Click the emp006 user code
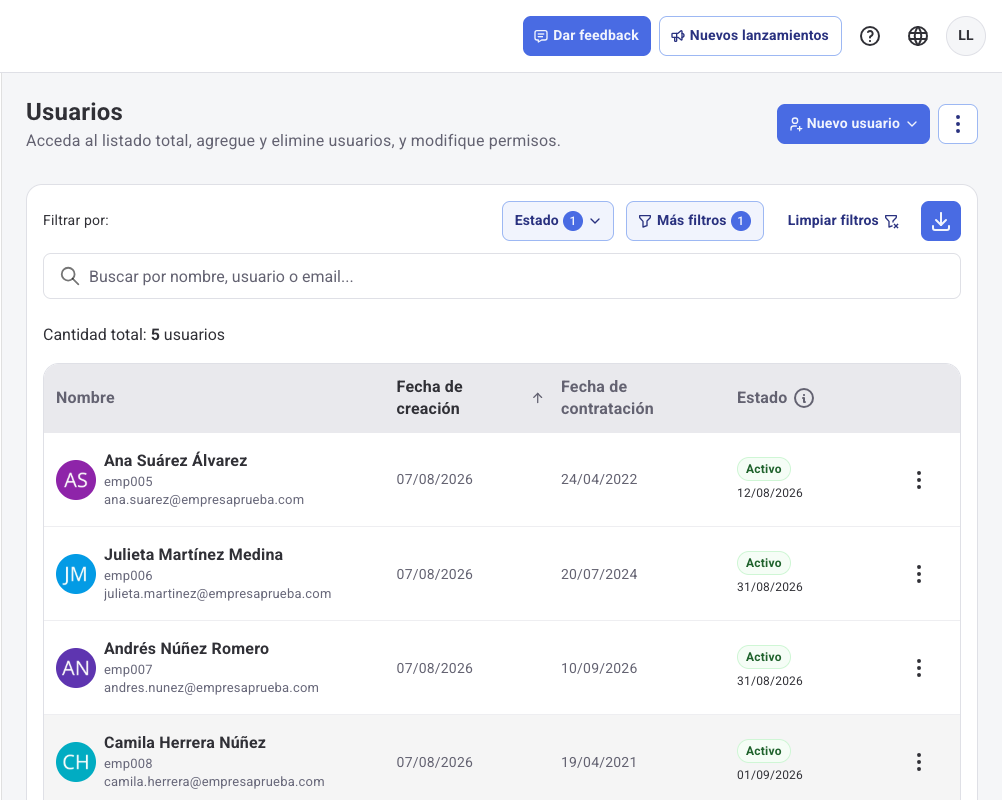 [128, 575]
